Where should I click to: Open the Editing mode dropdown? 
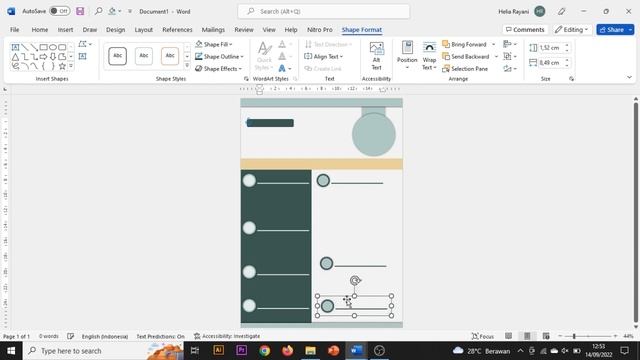572,29
